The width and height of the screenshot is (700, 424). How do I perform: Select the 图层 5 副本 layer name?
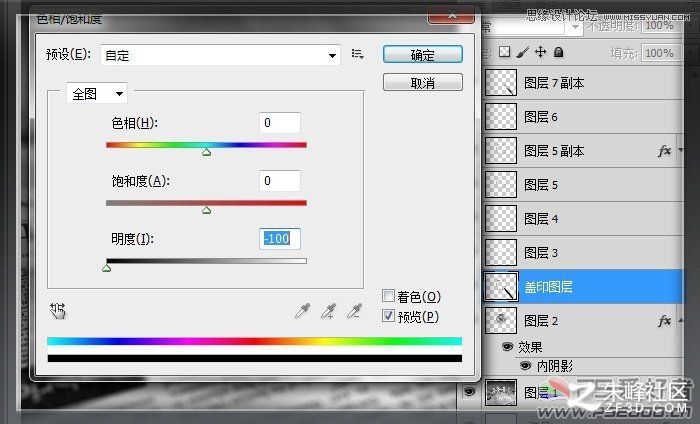[554, 151]
